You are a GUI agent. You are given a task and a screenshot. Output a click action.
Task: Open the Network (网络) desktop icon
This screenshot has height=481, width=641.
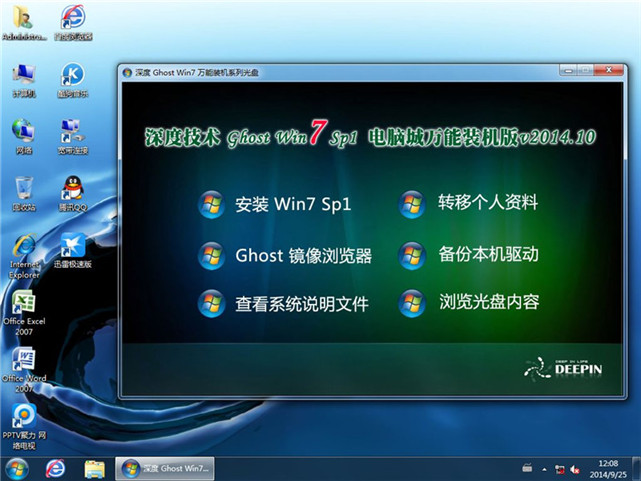24,136
